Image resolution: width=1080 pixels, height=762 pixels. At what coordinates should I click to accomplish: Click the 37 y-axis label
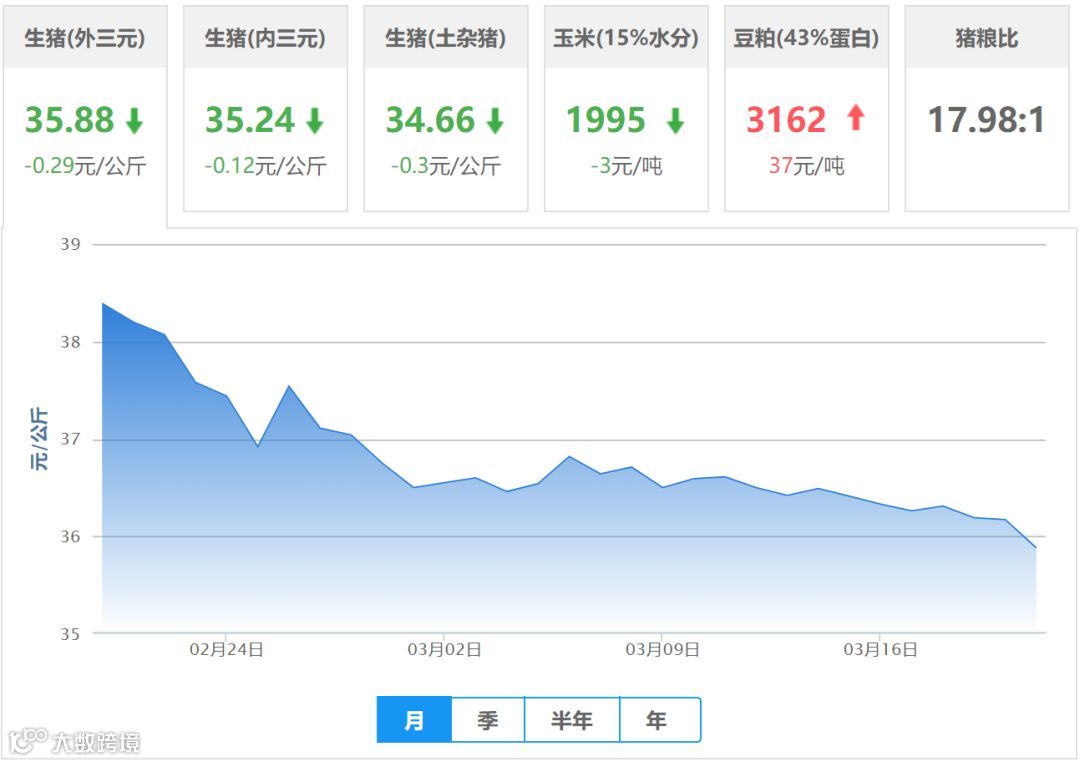tap(70, 440)
